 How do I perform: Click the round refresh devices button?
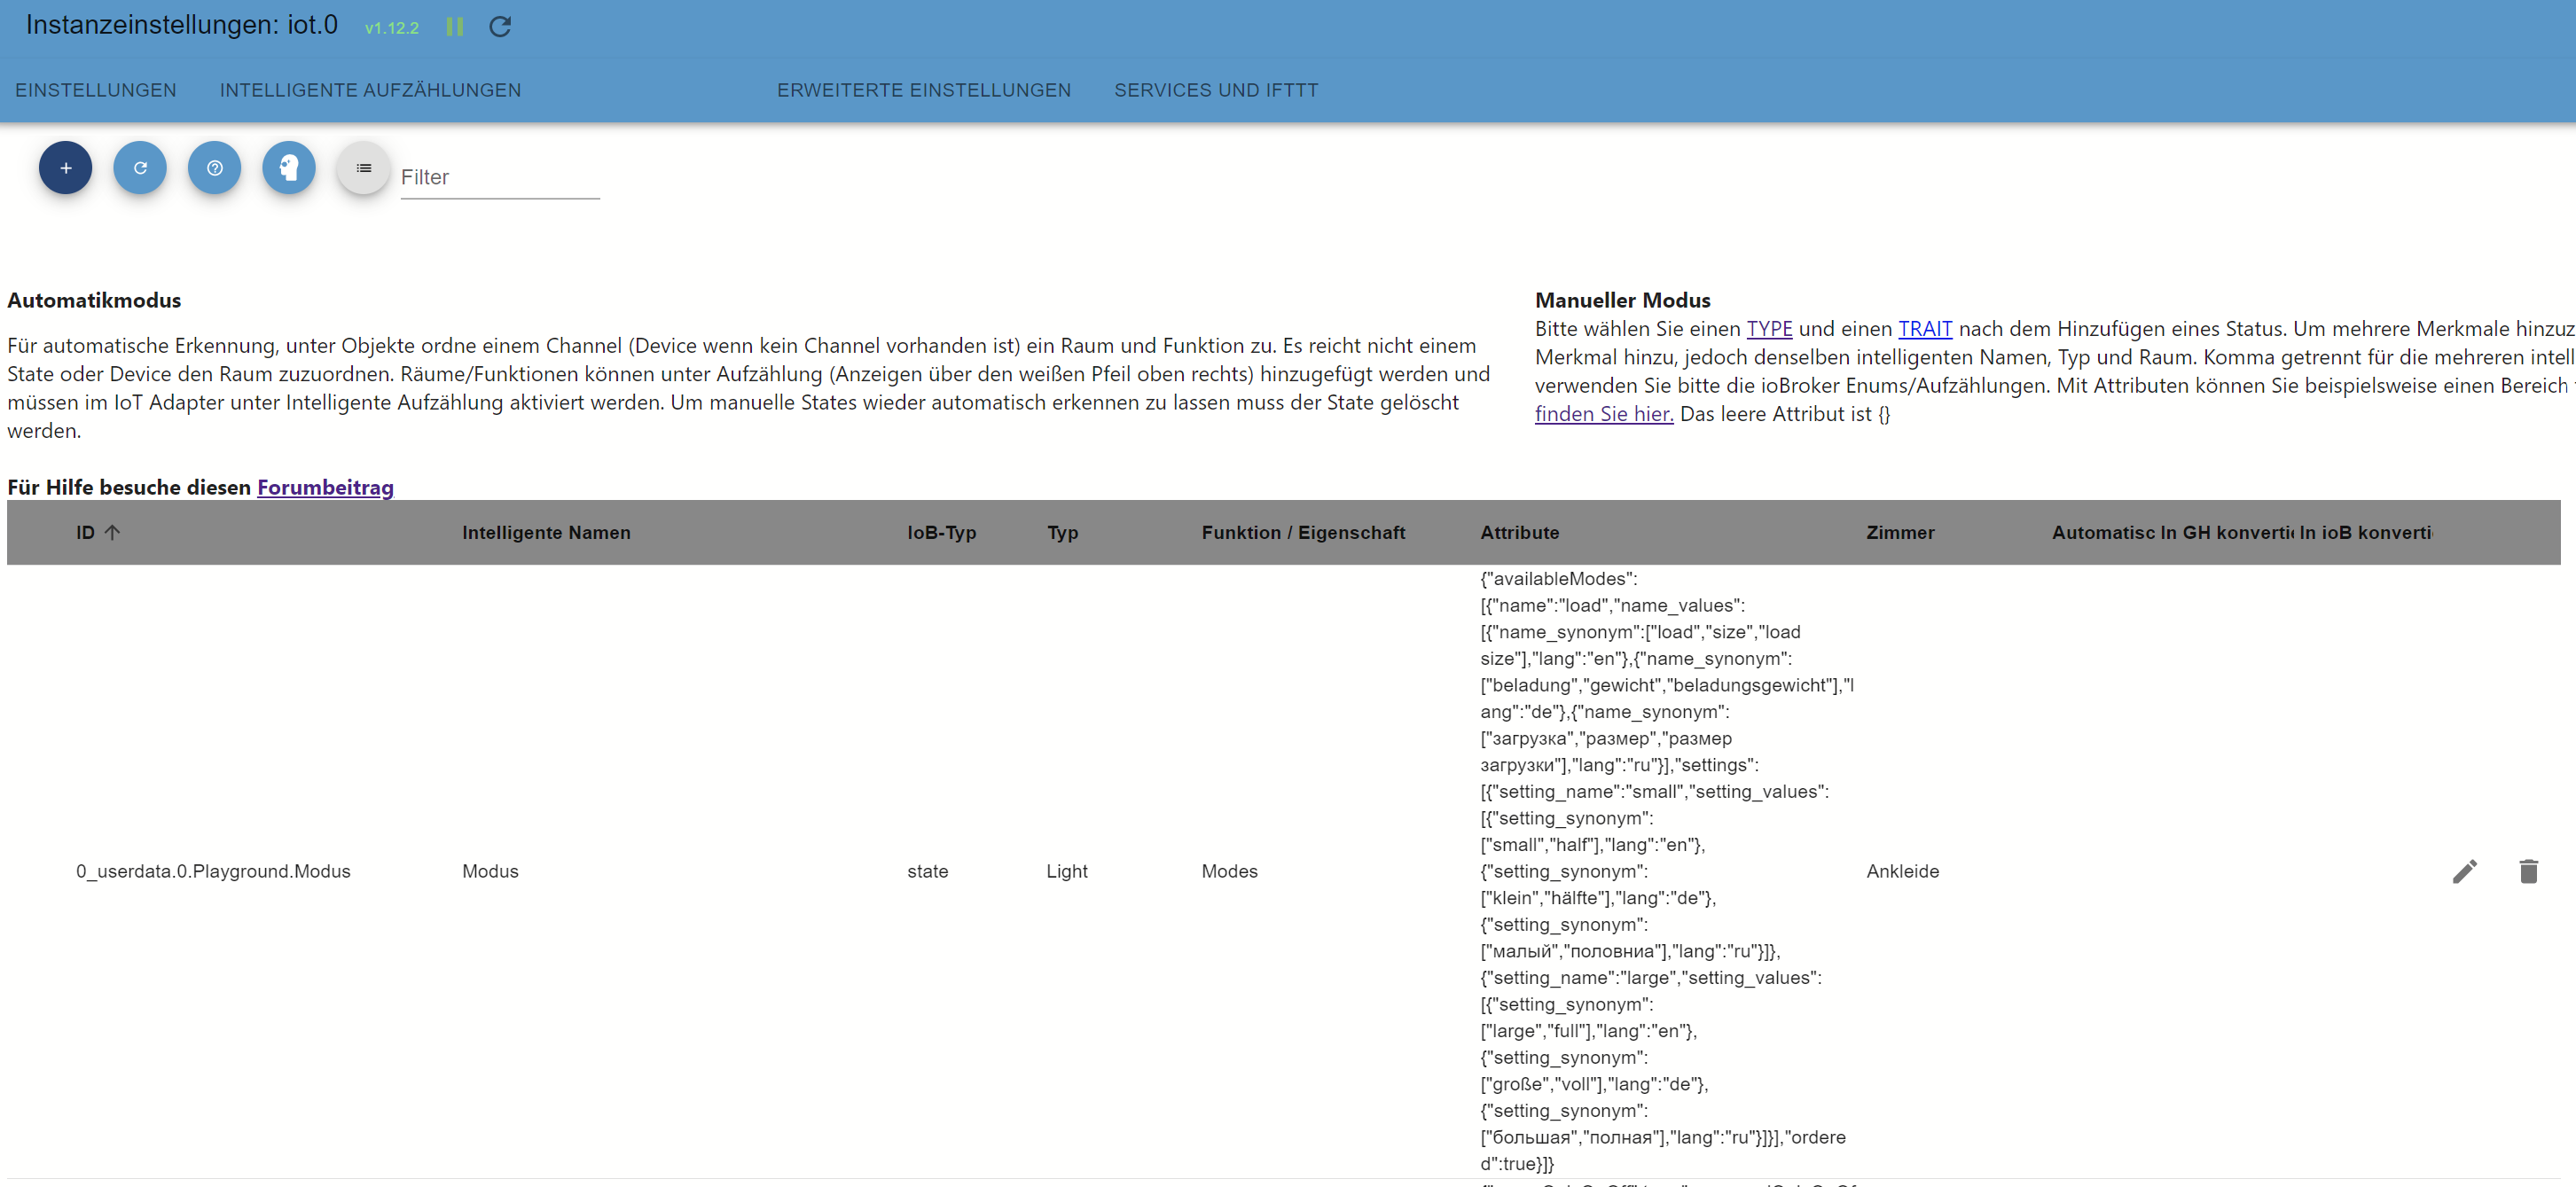140,168
